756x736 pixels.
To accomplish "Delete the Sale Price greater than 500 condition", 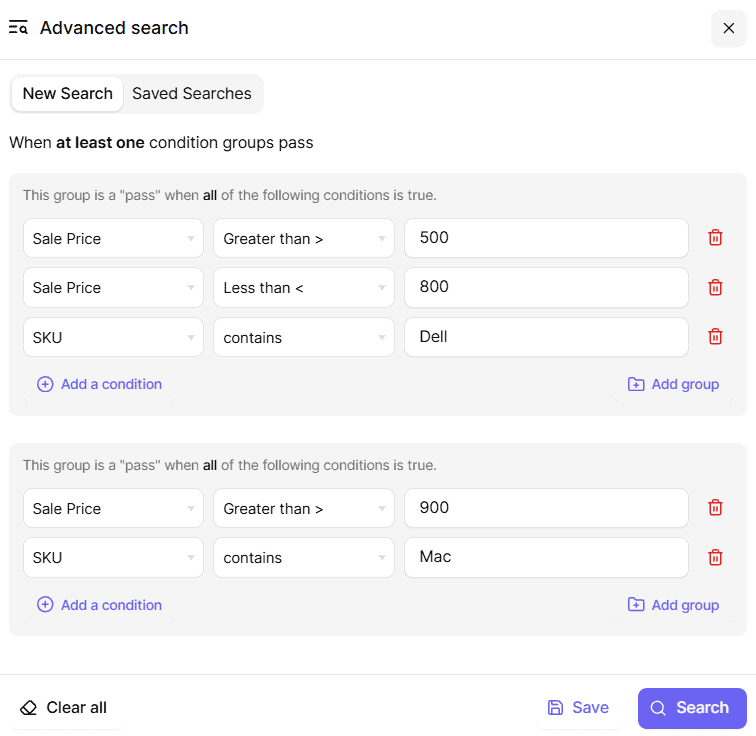I will [x=715, y=238].
